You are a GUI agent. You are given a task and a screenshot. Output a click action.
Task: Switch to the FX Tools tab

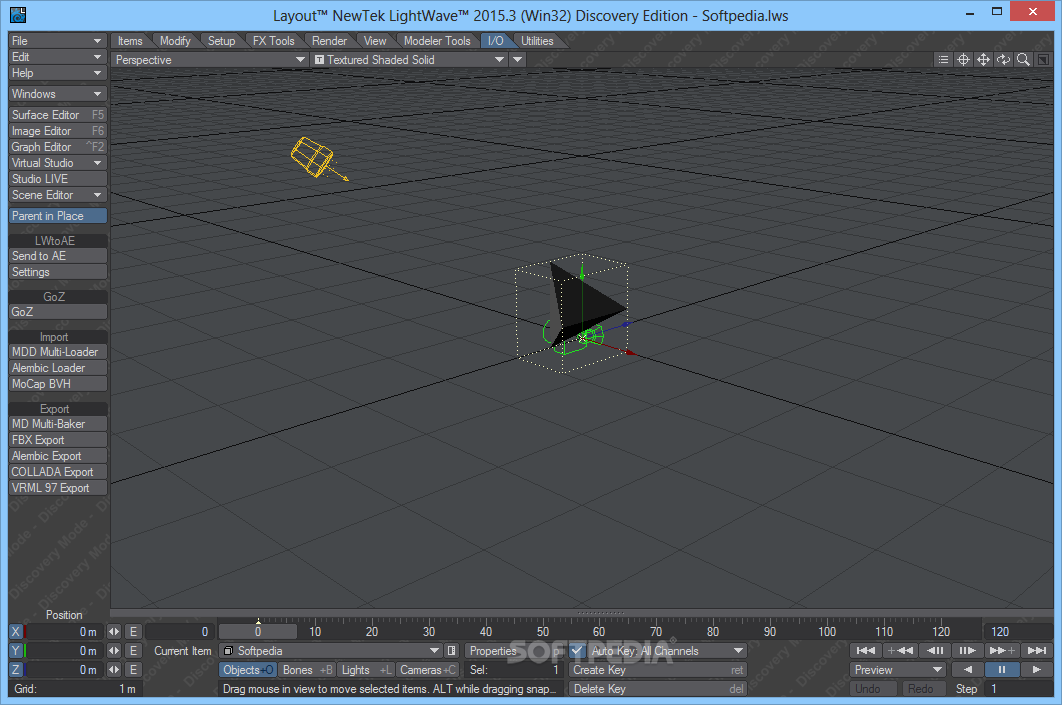[274, 41]
